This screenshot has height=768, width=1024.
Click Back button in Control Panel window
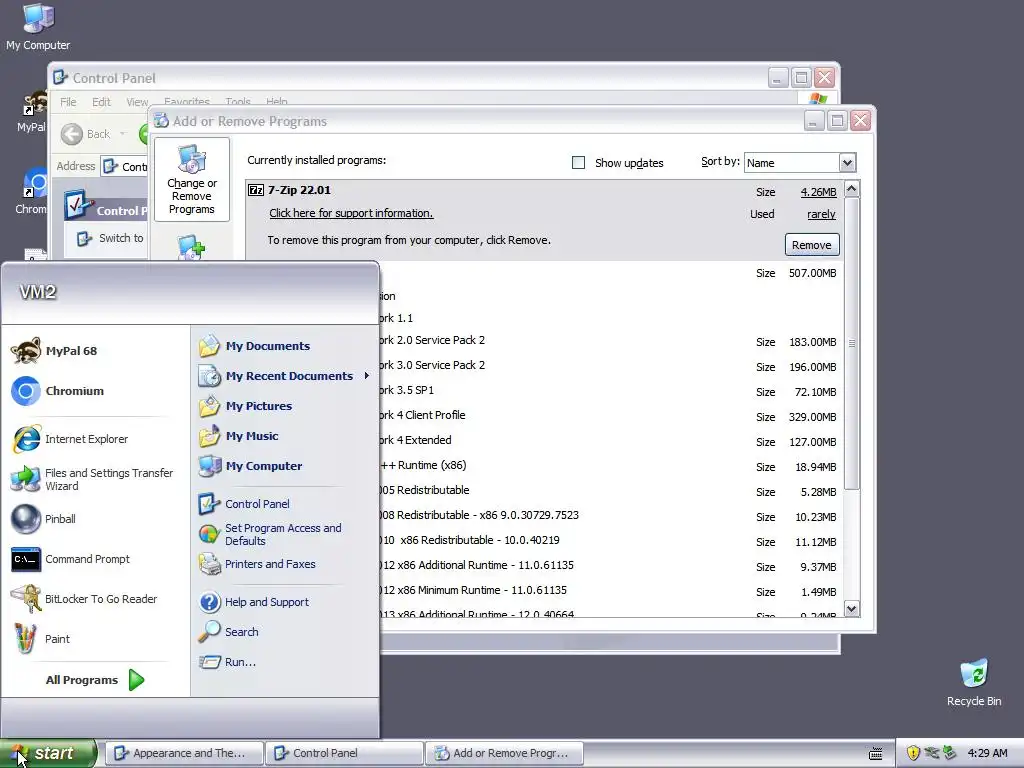(95, 134)
